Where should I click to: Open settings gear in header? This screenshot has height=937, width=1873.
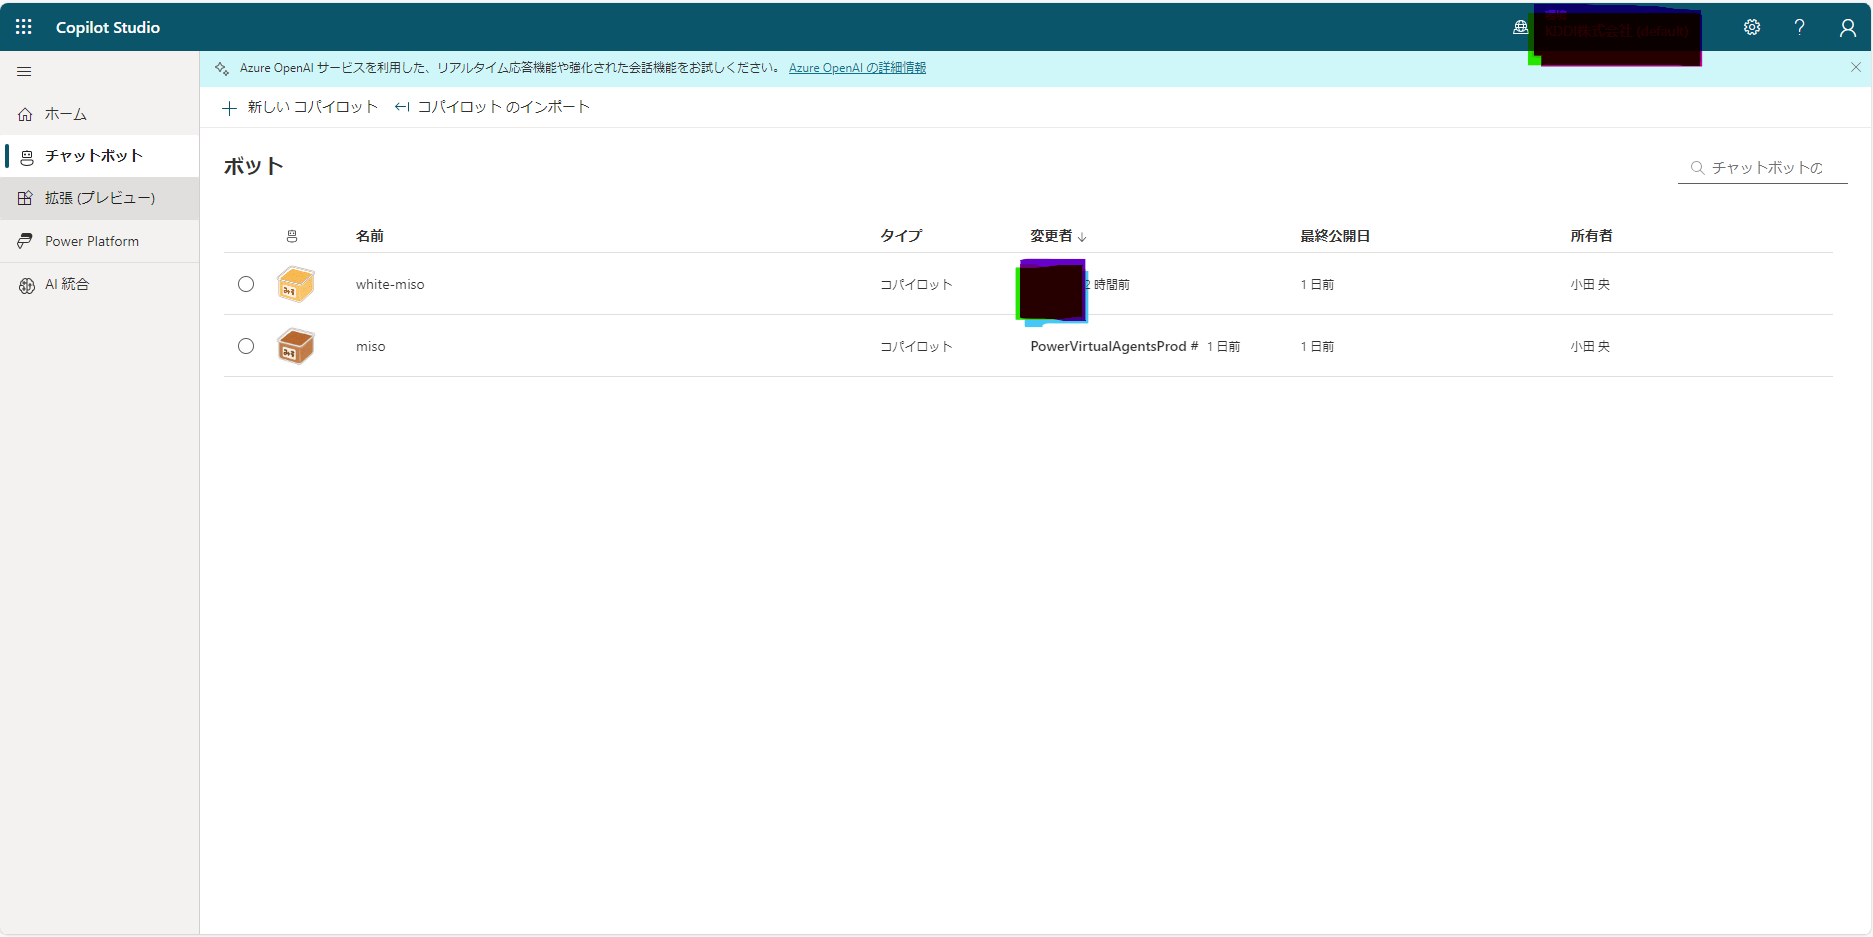pyautogui.click(x=1752, y=27)
